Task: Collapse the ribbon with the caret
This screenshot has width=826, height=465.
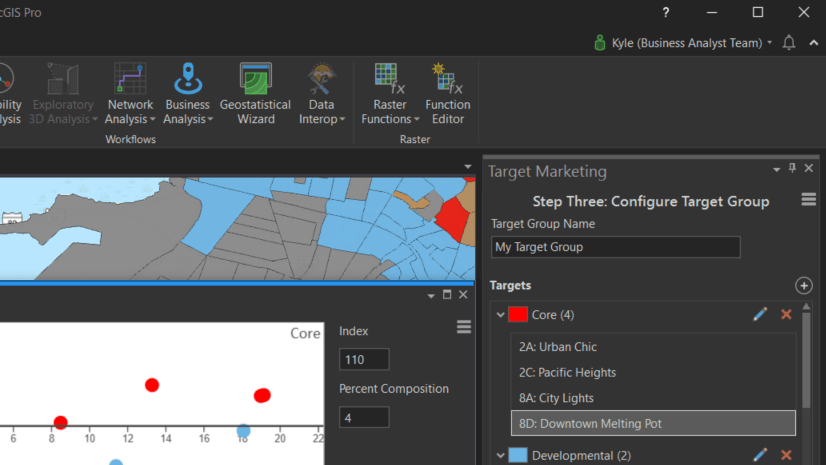Action: coord(814,43)
